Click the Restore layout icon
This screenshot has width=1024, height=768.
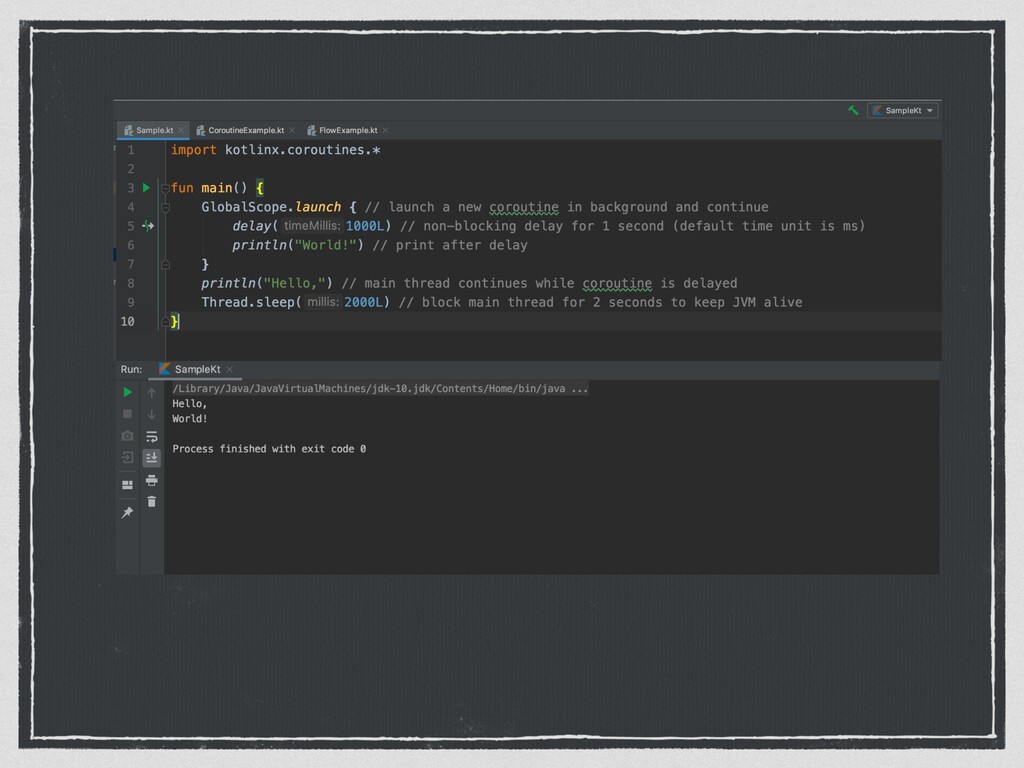(127, 485)
